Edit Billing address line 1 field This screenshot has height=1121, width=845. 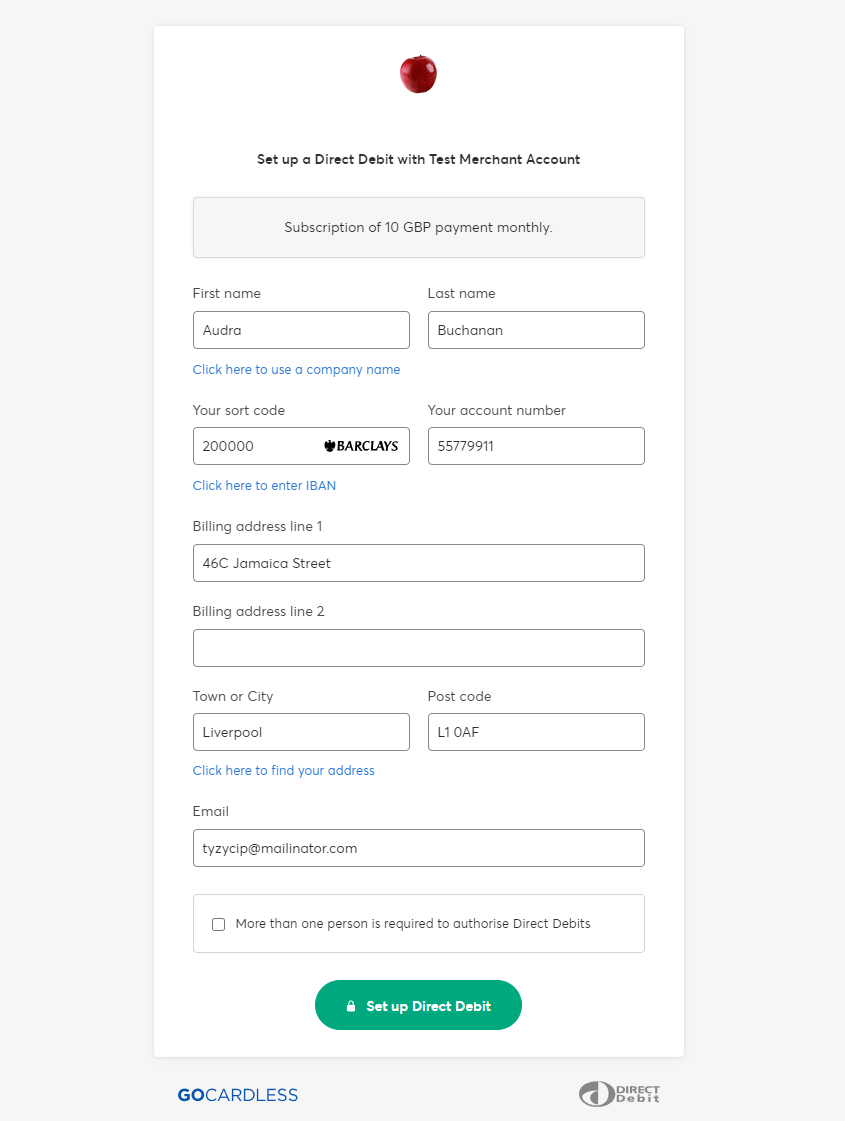418,563
